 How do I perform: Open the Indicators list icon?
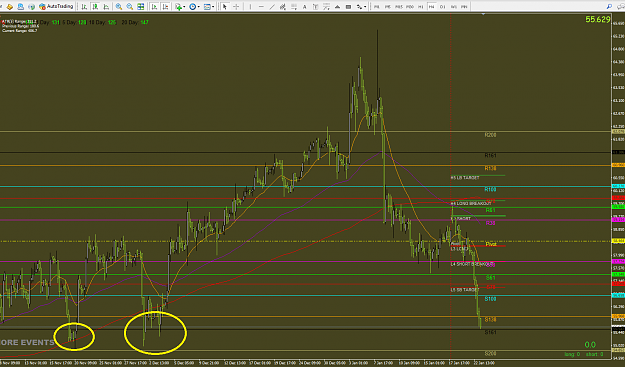tap(178, 7)
